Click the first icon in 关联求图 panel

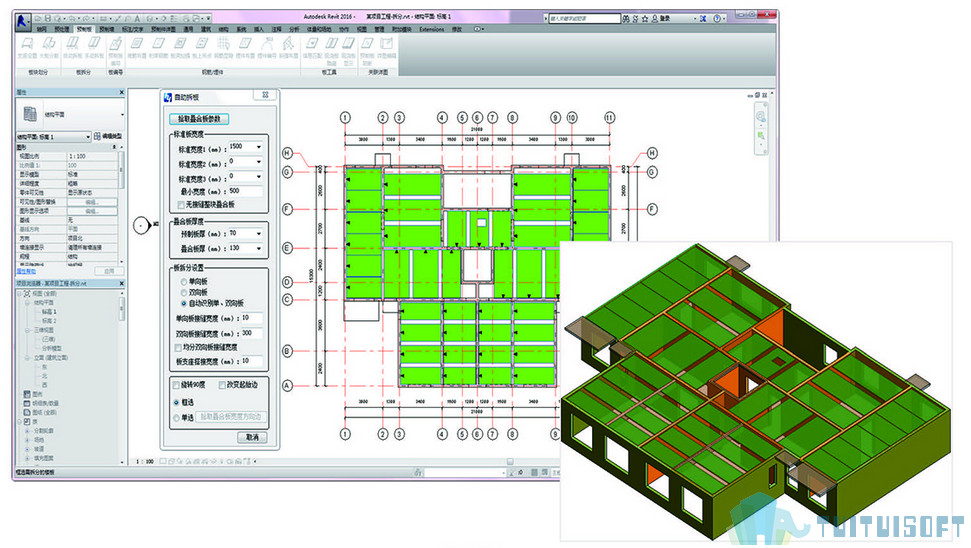coord(367,44)
